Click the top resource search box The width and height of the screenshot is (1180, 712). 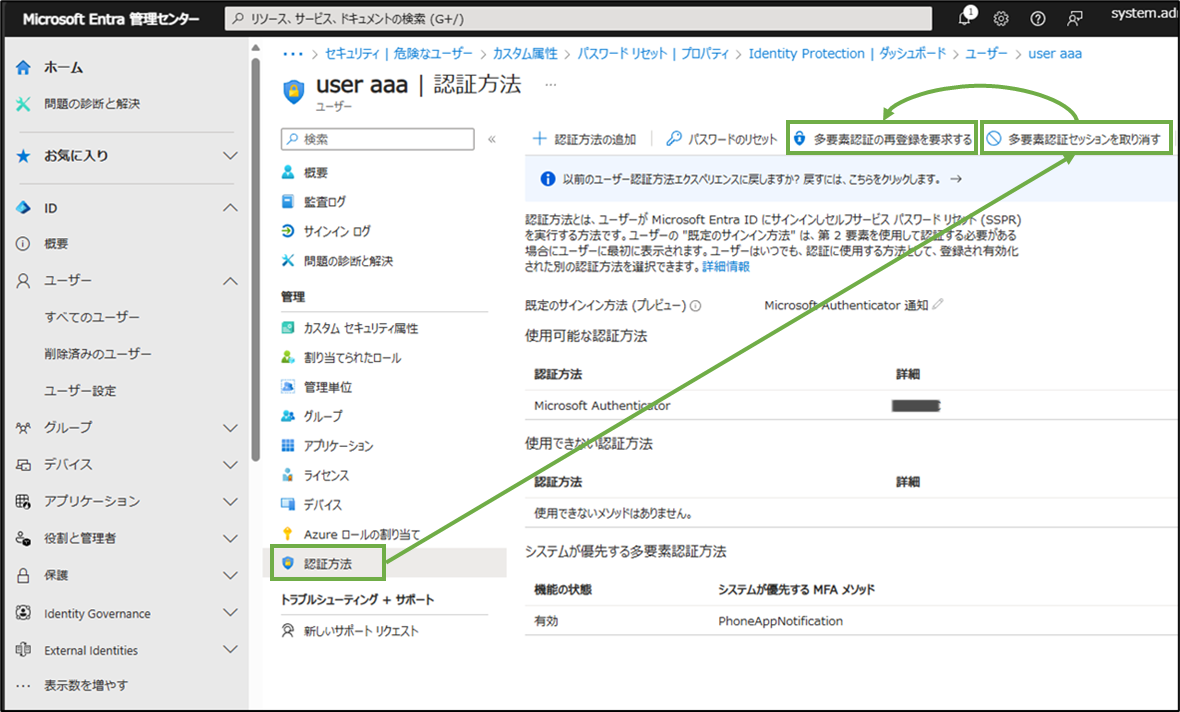coord(578,19)
